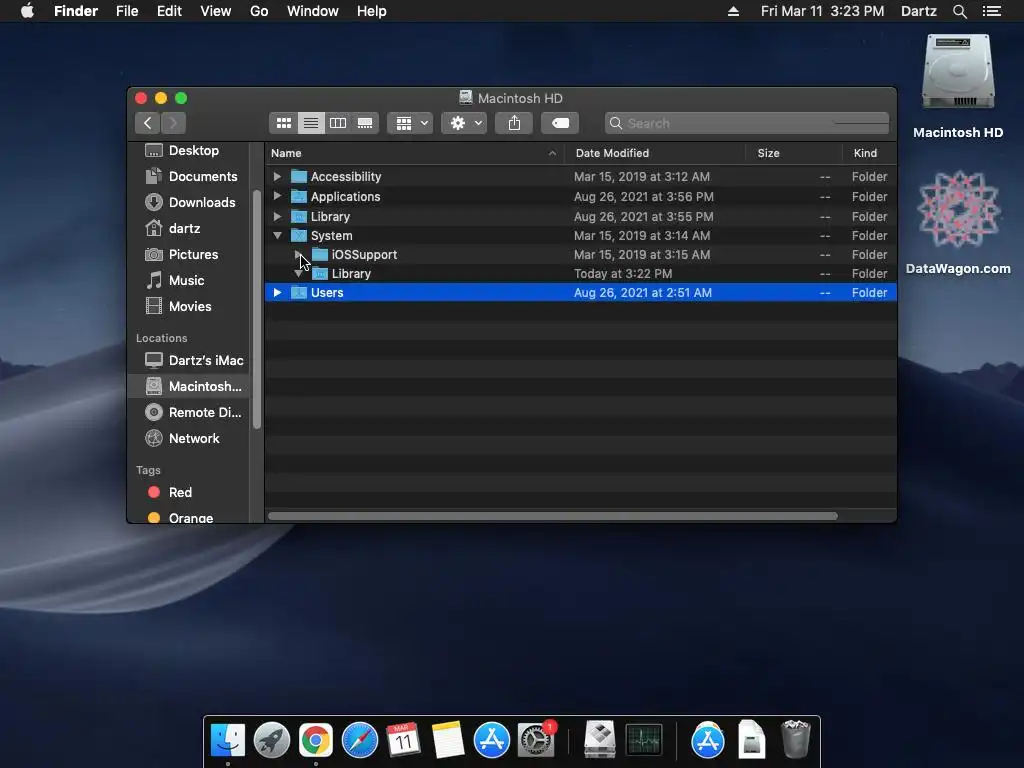Open the Go menu
This screenshot has height=768, width=1024.
coord(259,11)
